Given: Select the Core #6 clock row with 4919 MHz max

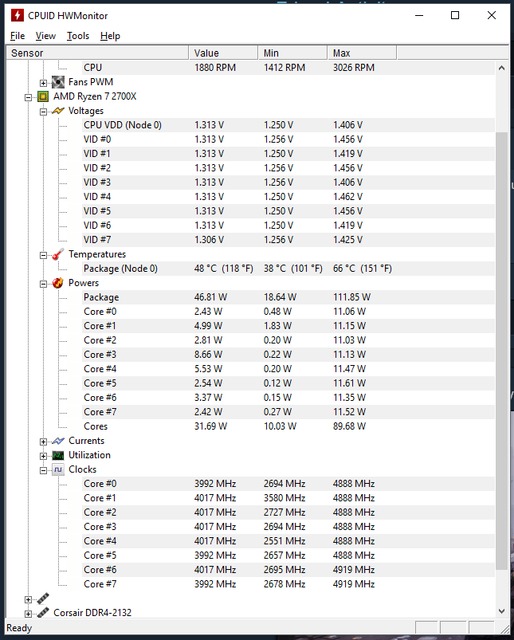Looking at the screenshot, I should tap(288, 570).
